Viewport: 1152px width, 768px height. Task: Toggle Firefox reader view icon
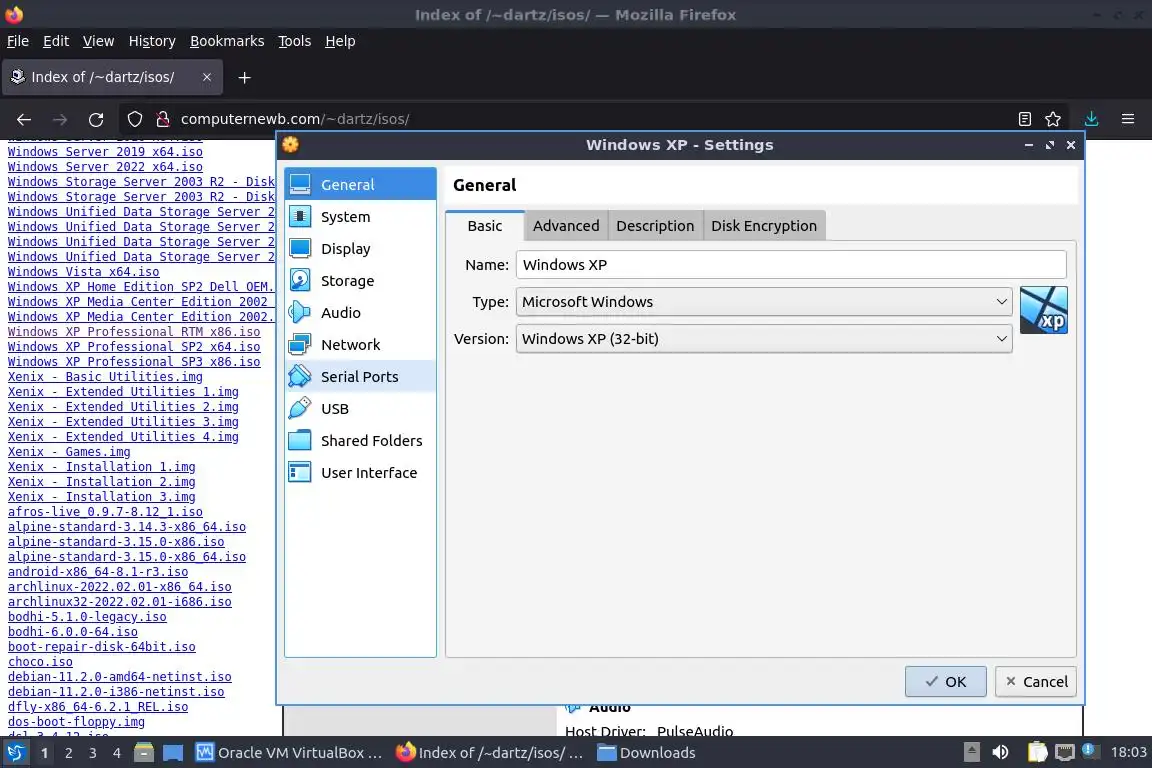tap(1025, 119)
